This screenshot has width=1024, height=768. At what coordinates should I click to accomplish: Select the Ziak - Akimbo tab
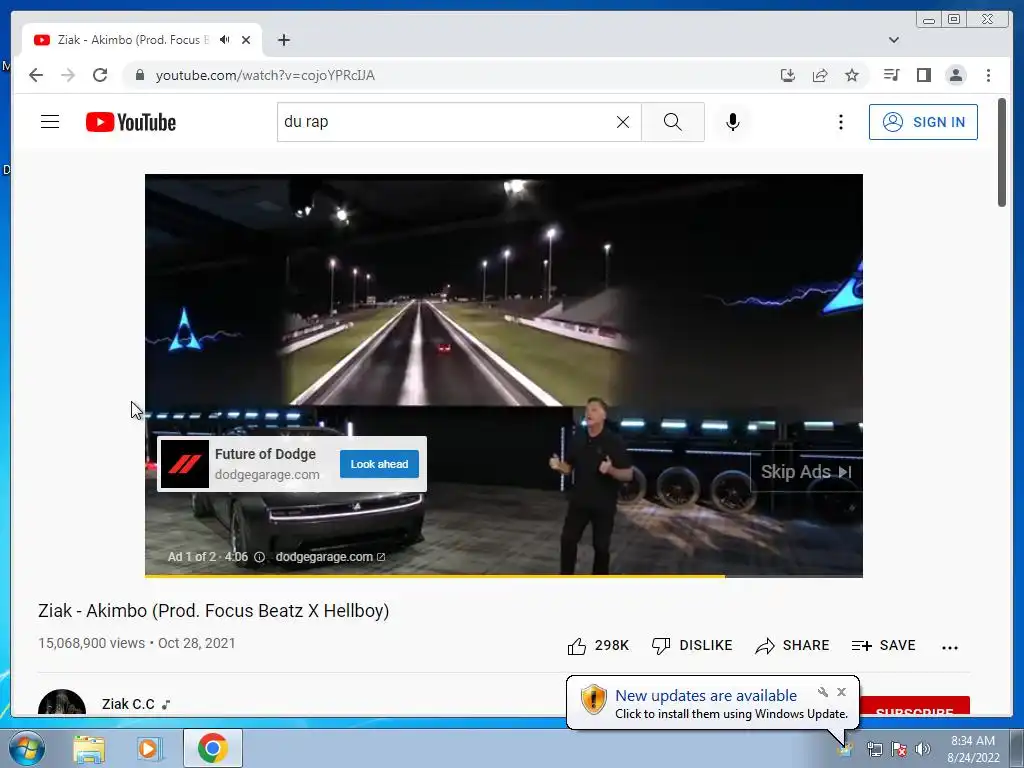coord(141,40)
